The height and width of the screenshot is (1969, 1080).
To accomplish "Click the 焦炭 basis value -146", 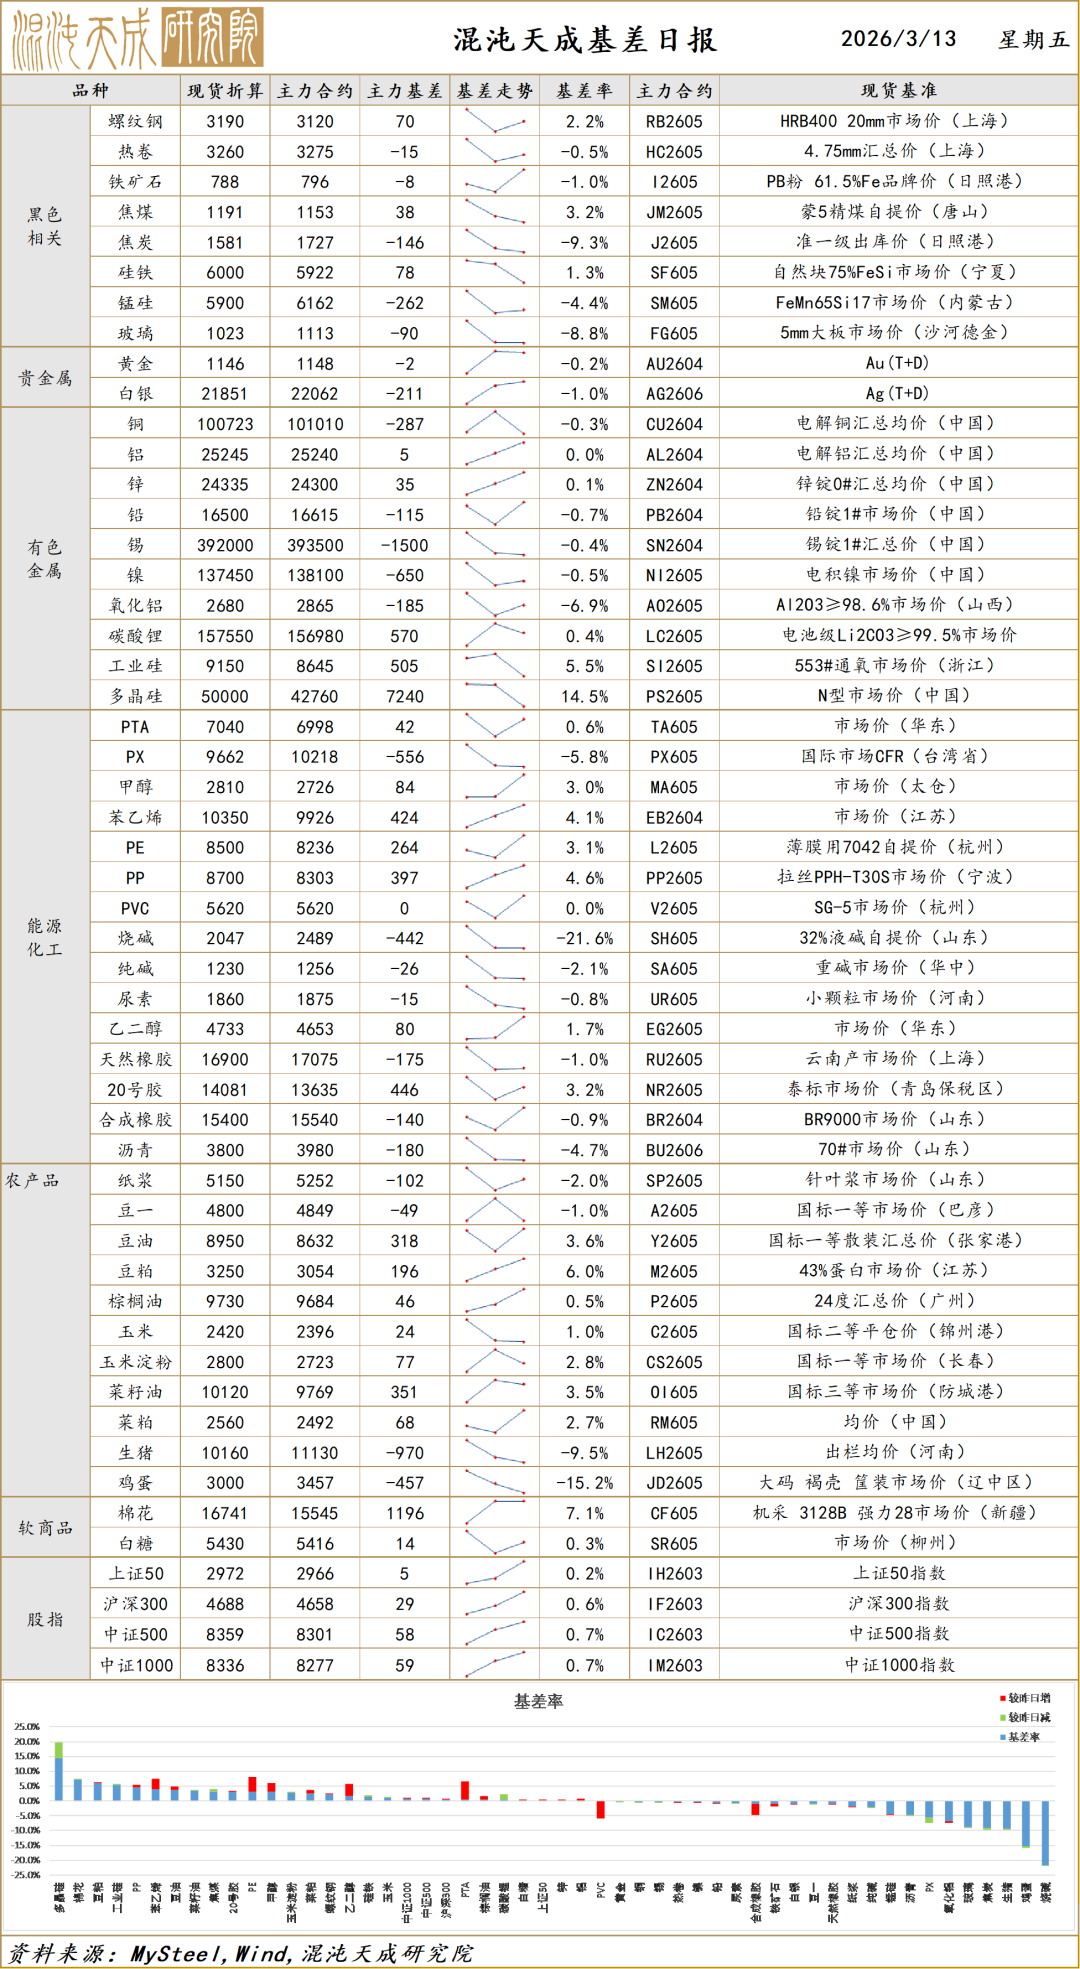I will (x=405, y=242).
